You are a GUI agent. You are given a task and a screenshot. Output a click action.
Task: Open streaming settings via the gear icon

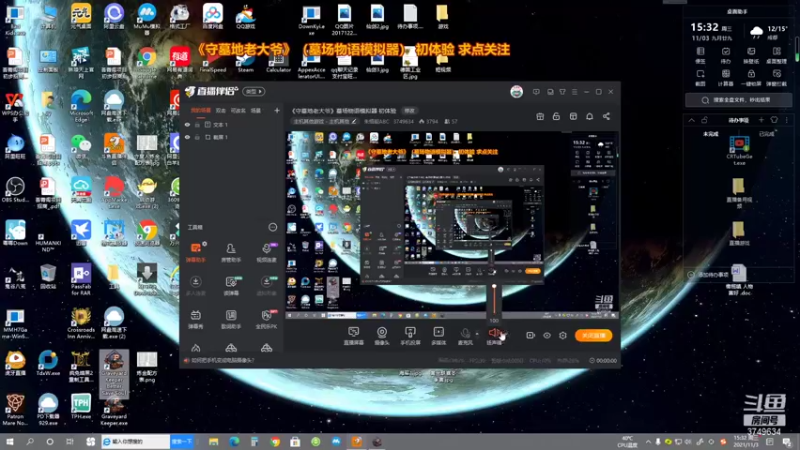click(x=563, y=335)
